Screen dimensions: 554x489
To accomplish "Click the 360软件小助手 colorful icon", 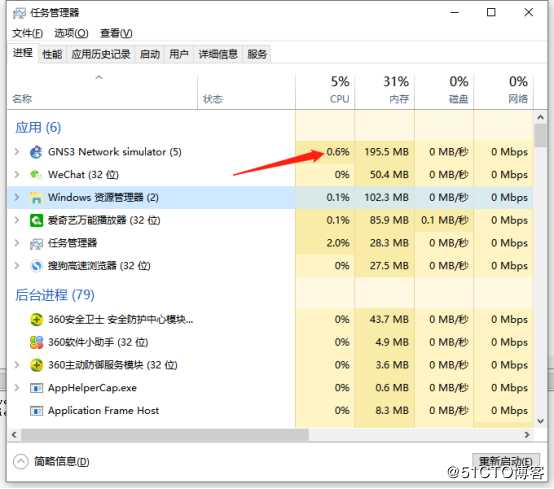I will click(x=36, y=342).
